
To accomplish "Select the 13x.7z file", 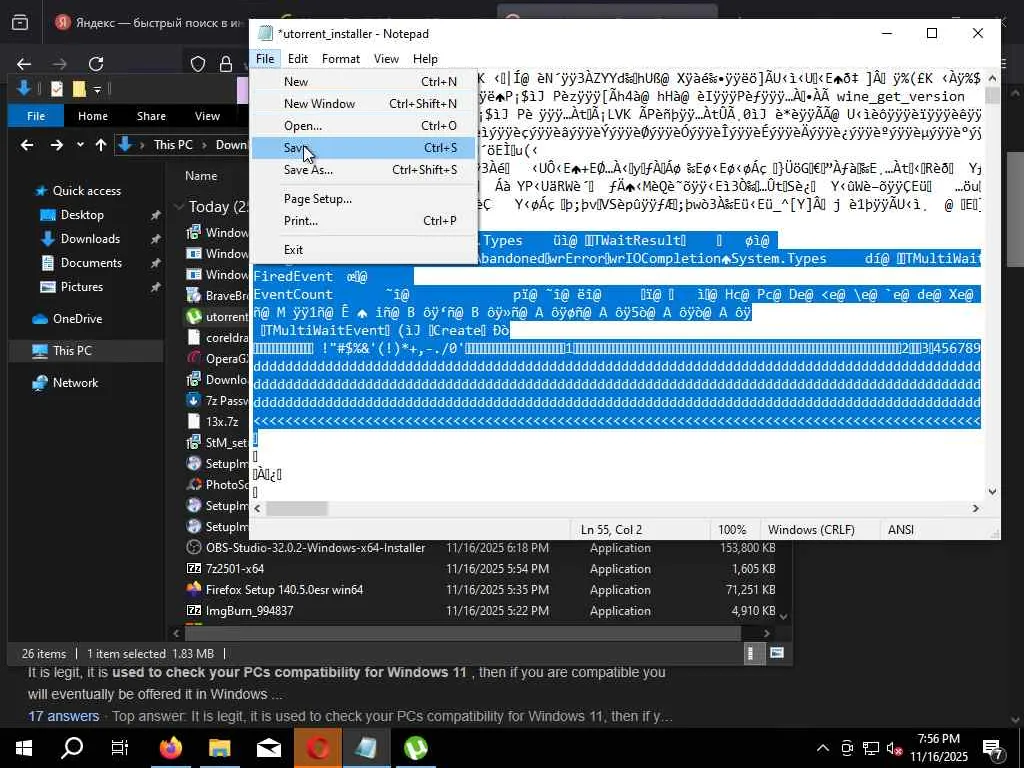I will click(221, 422).
